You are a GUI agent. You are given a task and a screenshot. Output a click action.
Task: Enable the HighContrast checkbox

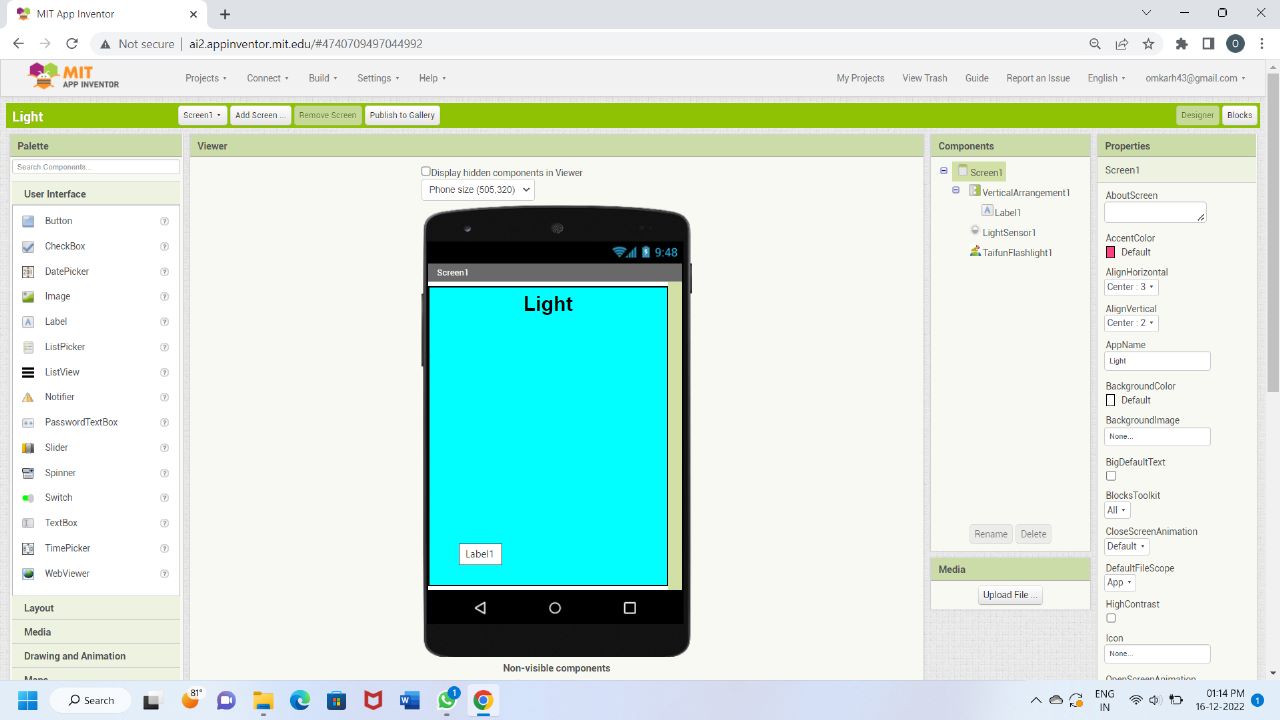pos(1111,618)
